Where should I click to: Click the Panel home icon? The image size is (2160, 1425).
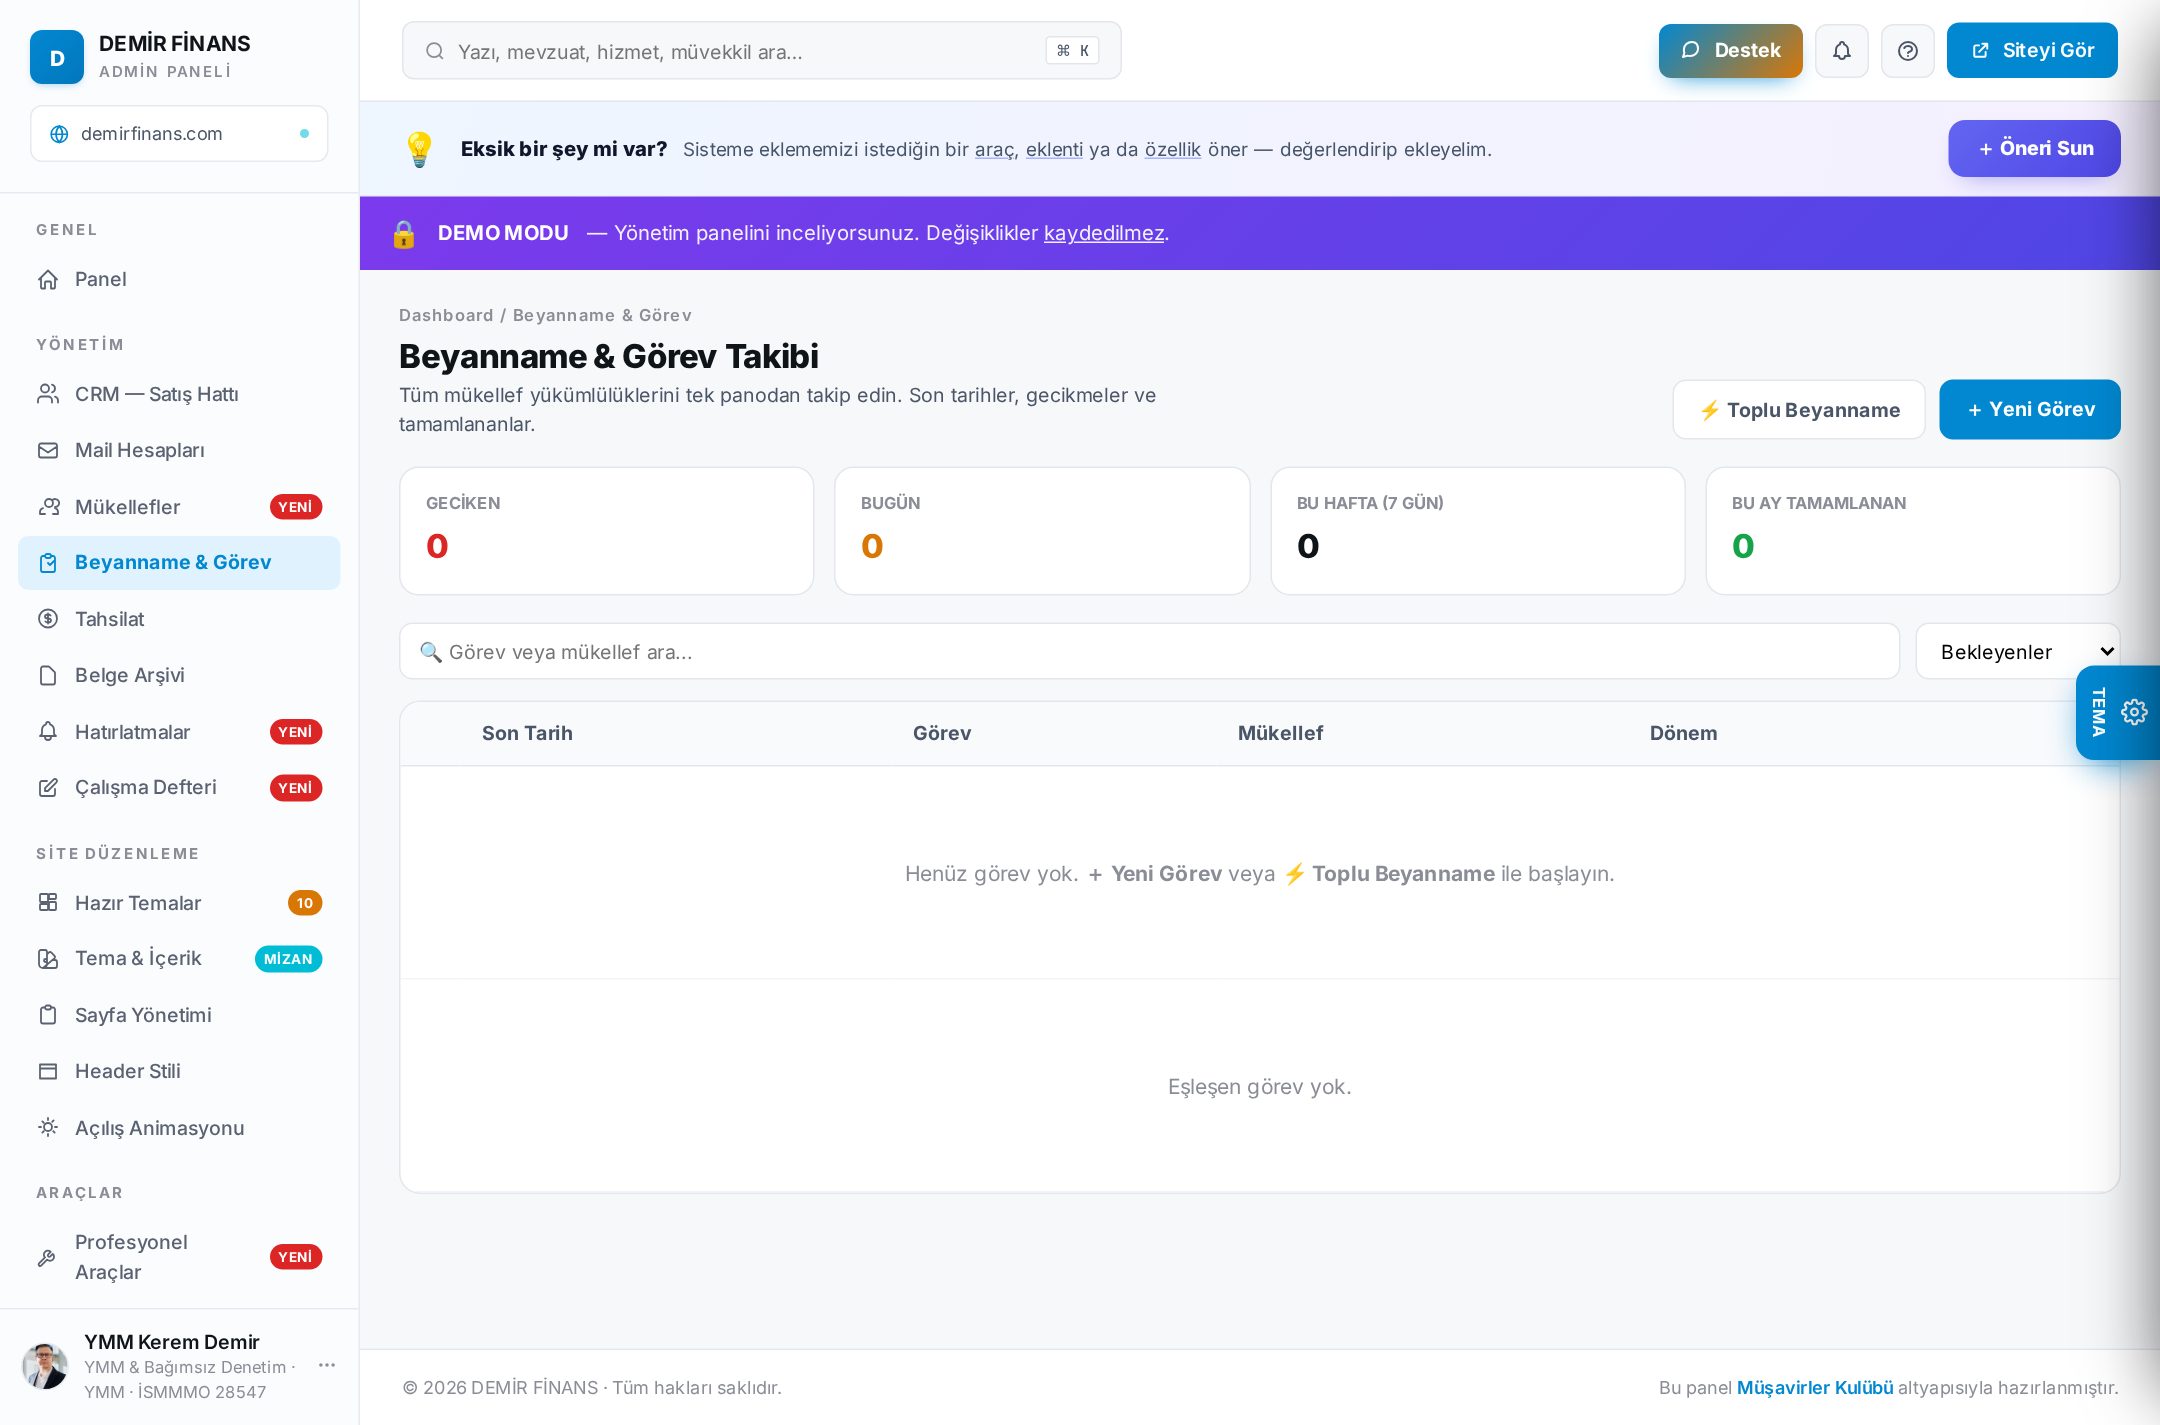click(48, 280)
